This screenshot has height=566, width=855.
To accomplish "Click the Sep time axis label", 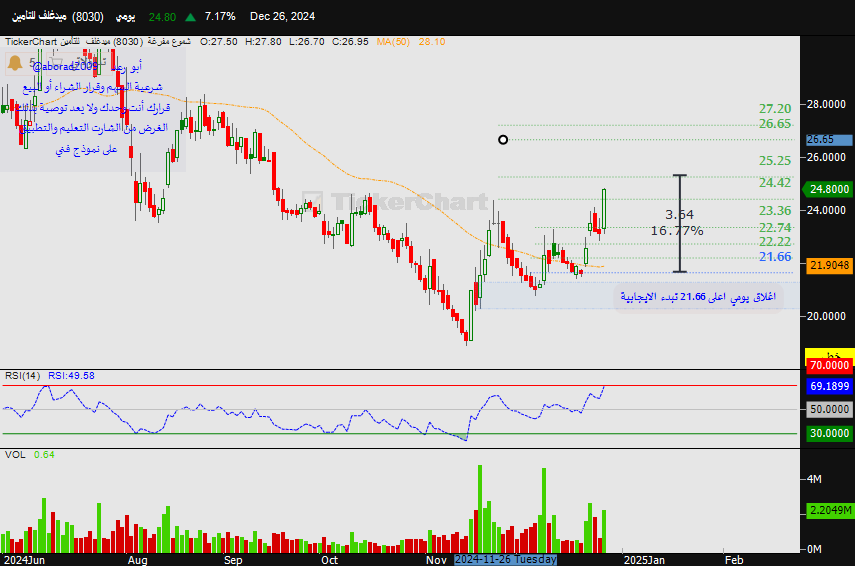I will coord(233,560).
